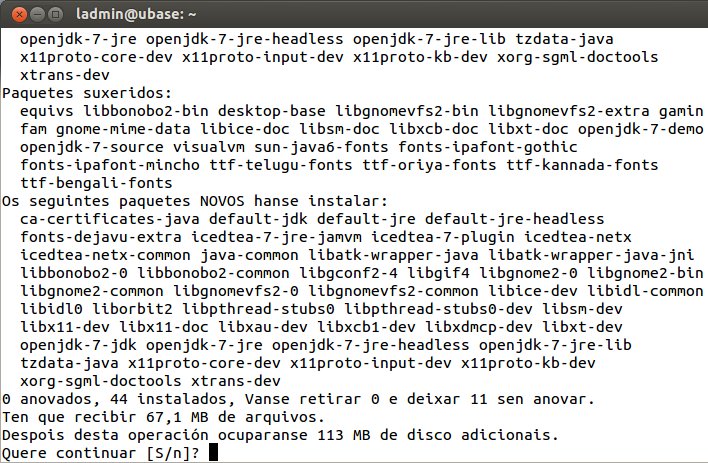Click the "icedtea-netx-common" package name
The height and width of the screenshot is (463, 708).
[105, 255]
